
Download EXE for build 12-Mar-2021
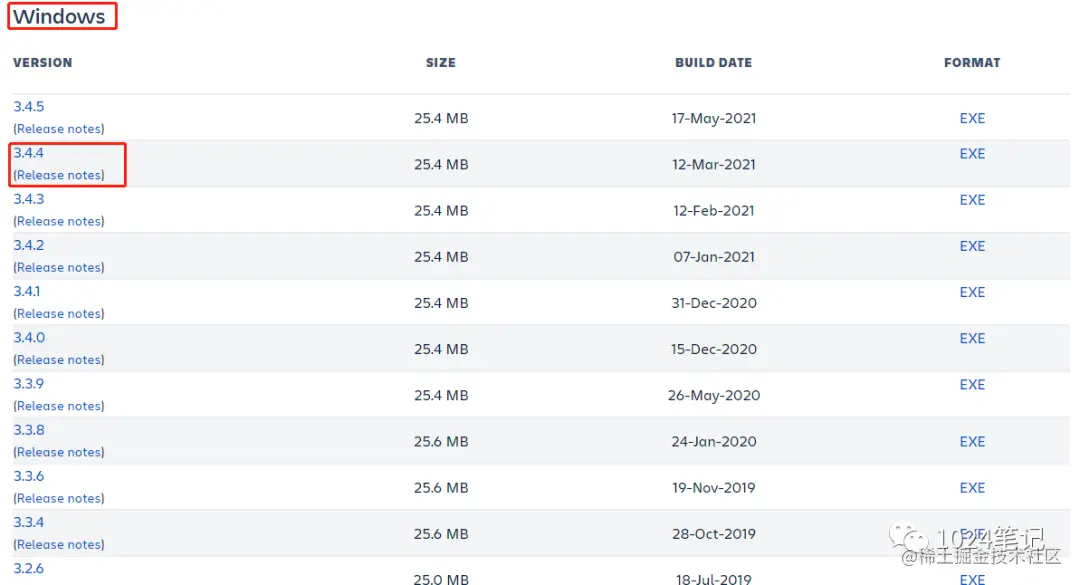tap(972, 154)
